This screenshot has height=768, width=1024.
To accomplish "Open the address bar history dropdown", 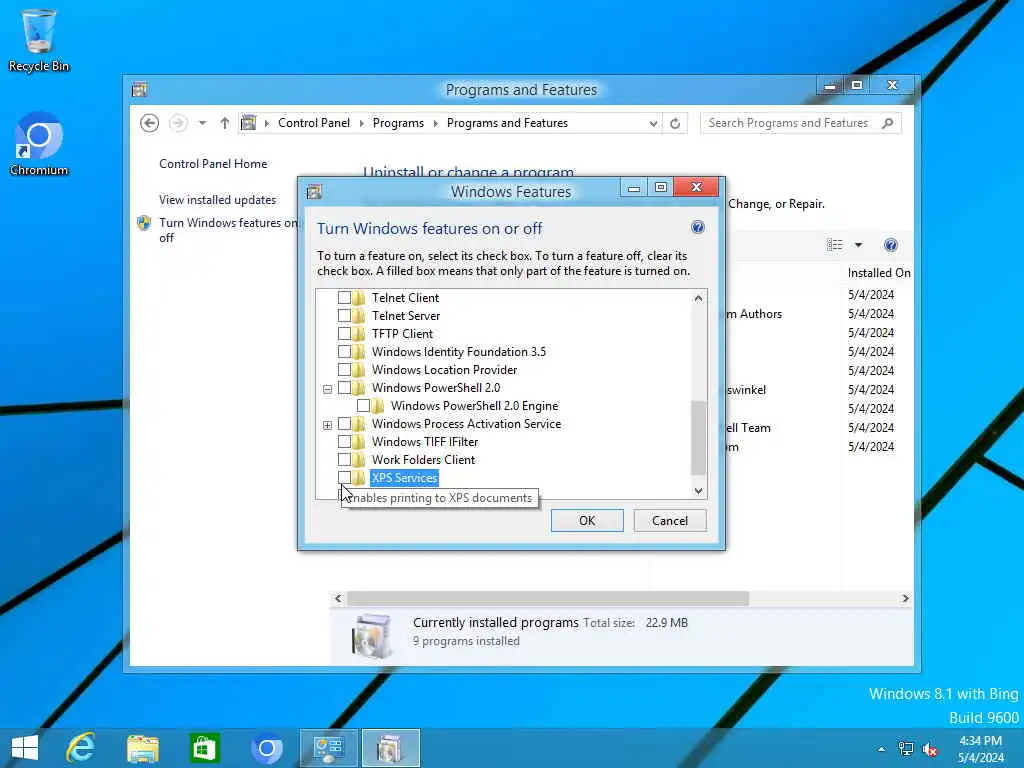I will point(653,123).
